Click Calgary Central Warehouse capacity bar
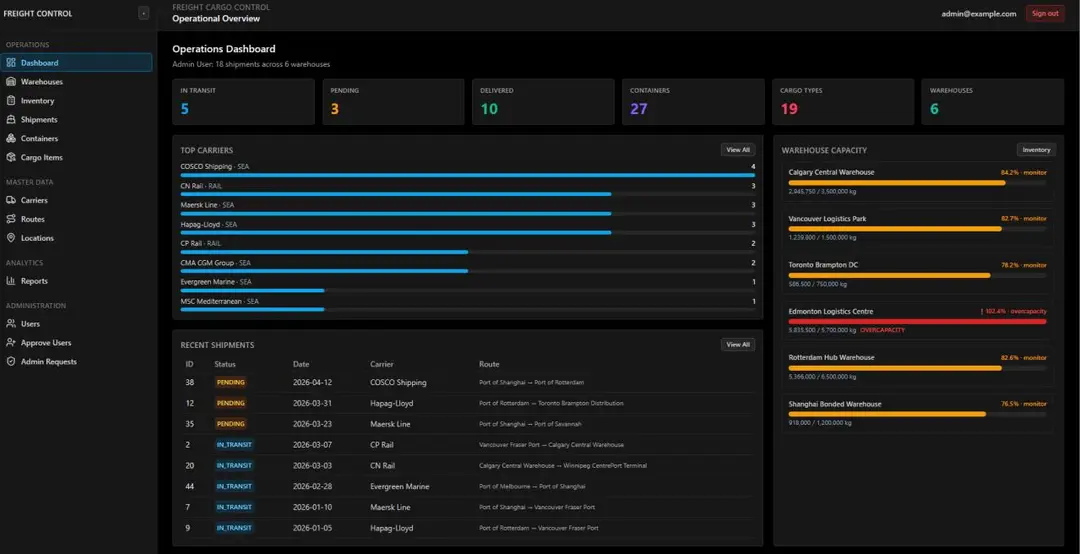This screenshot has width=1080, height=554. click(917, 183)
